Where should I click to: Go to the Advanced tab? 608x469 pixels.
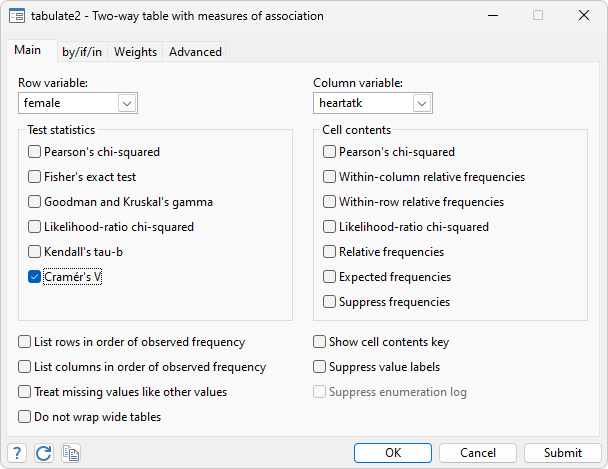pos(195,52)
